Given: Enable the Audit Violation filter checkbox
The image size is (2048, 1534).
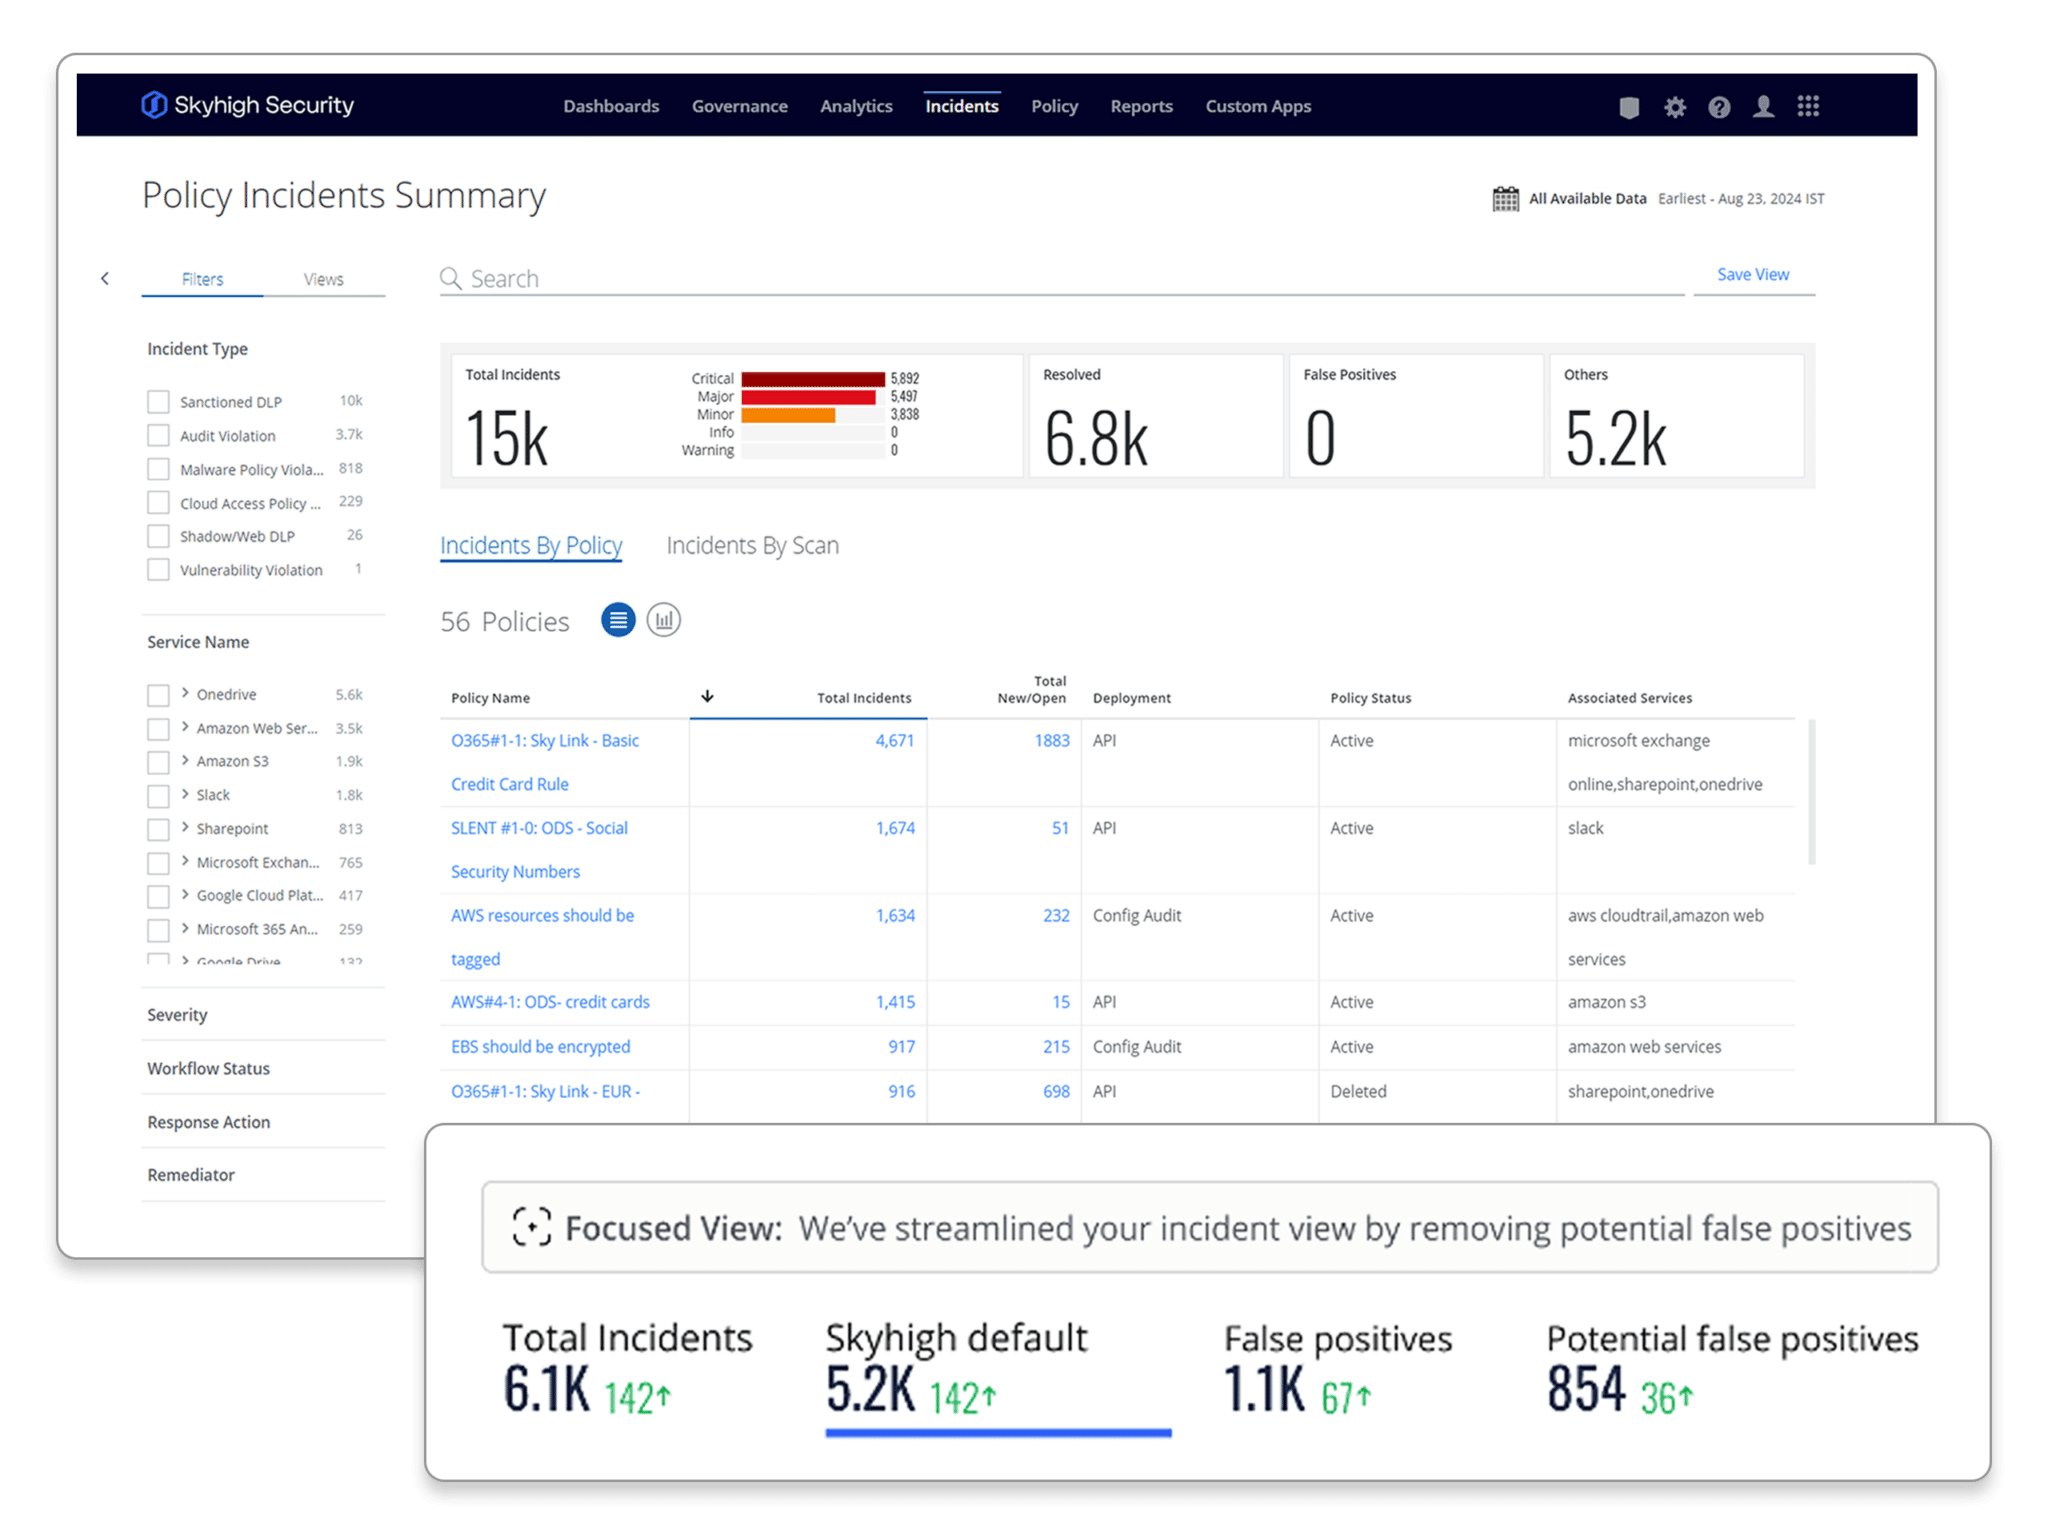Looking at the screenshot, I should (x=158, y=436).
